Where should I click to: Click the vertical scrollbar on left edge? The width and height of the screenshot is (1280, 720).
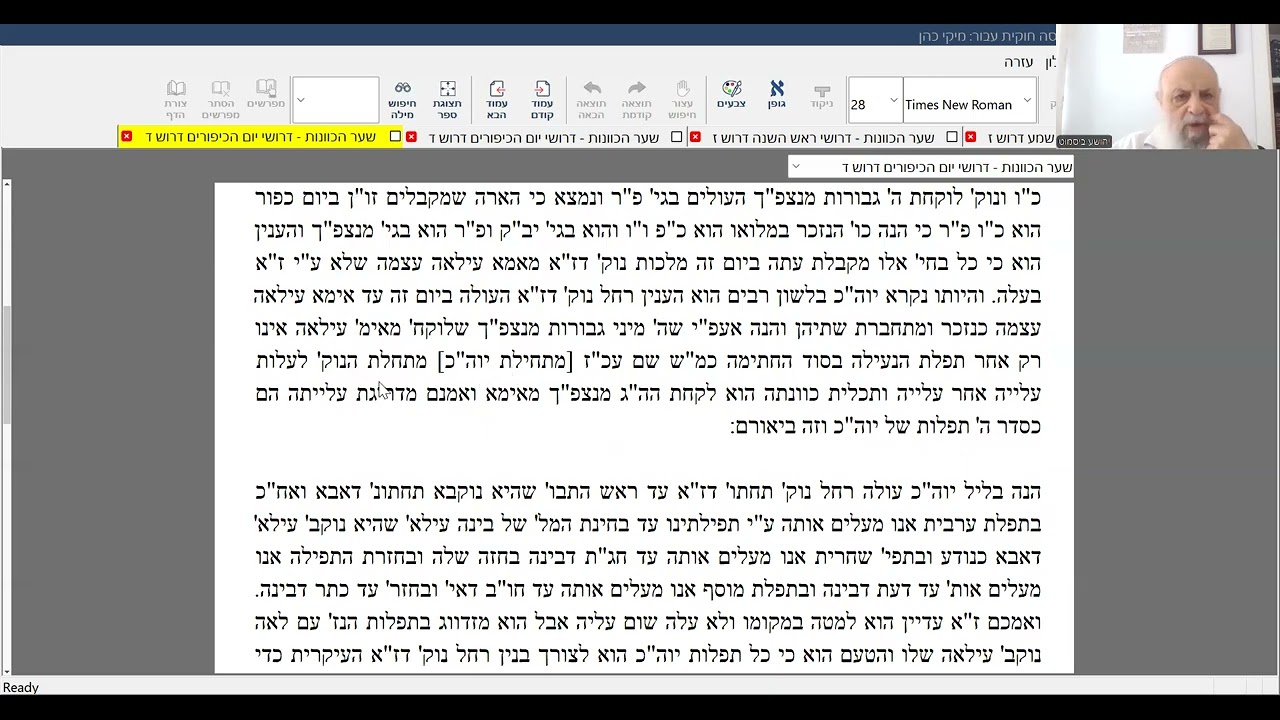(6, 428)
